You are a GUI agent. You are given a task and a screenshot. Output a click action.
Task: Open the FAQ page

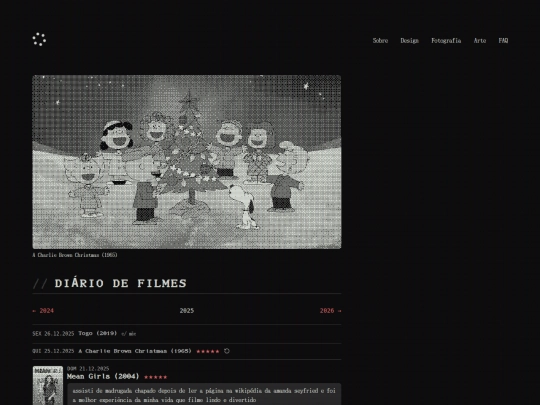(x=503, y=41)
